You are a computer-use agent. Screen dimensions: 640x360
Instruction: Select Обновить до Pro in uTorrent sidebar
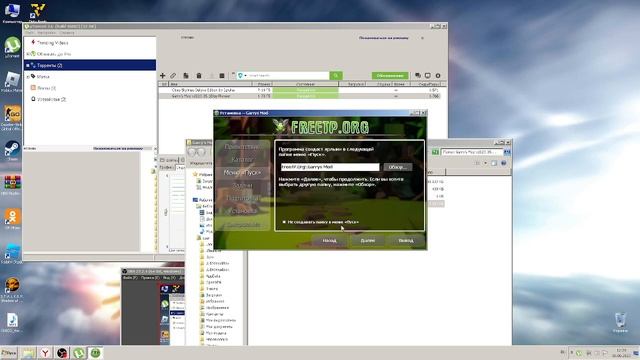[x=53, y=54]
